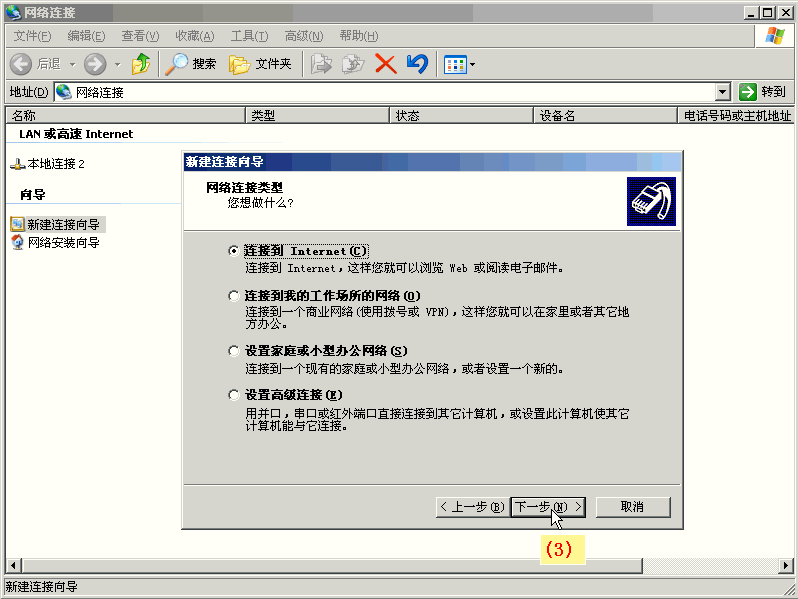The height and width of the screenshot is (599, 798).
Task: Click the Move To folder icon
Action: point(321,64)
